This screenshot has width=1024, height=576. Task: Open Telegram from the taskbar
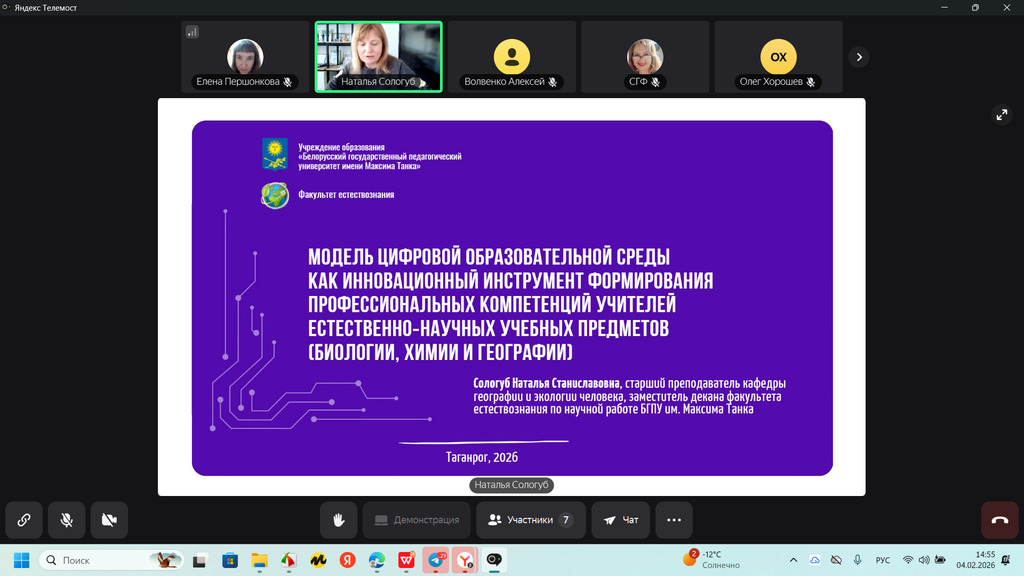[436, 560]
